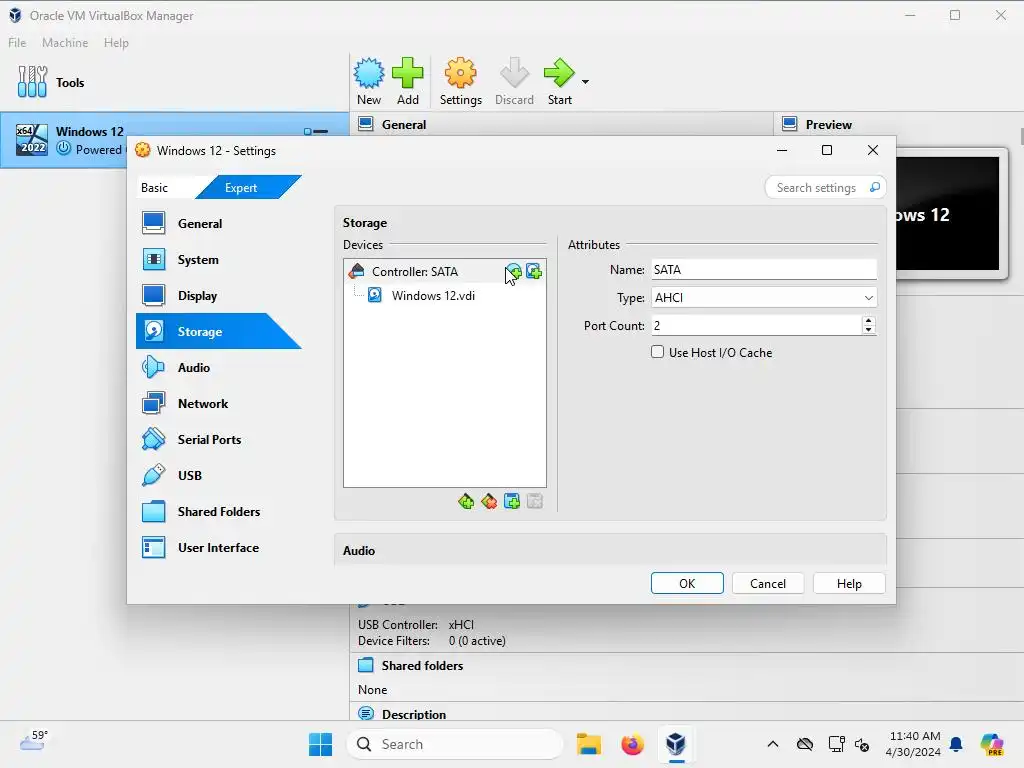This screenshot has height=768, width=1024.
Task: Click the controller Name field containing SATA
Action: pyautogui.click(x=763, y=270)
